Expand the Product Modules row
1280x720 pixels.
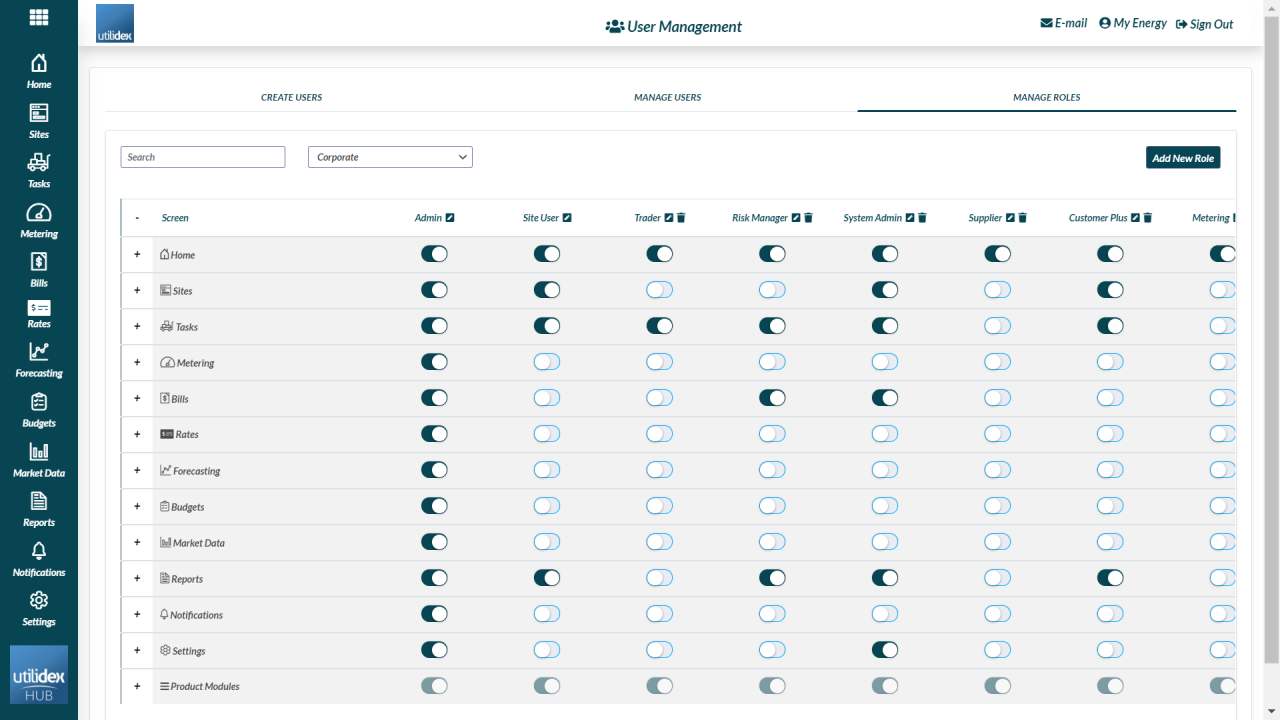click(136, 686)
